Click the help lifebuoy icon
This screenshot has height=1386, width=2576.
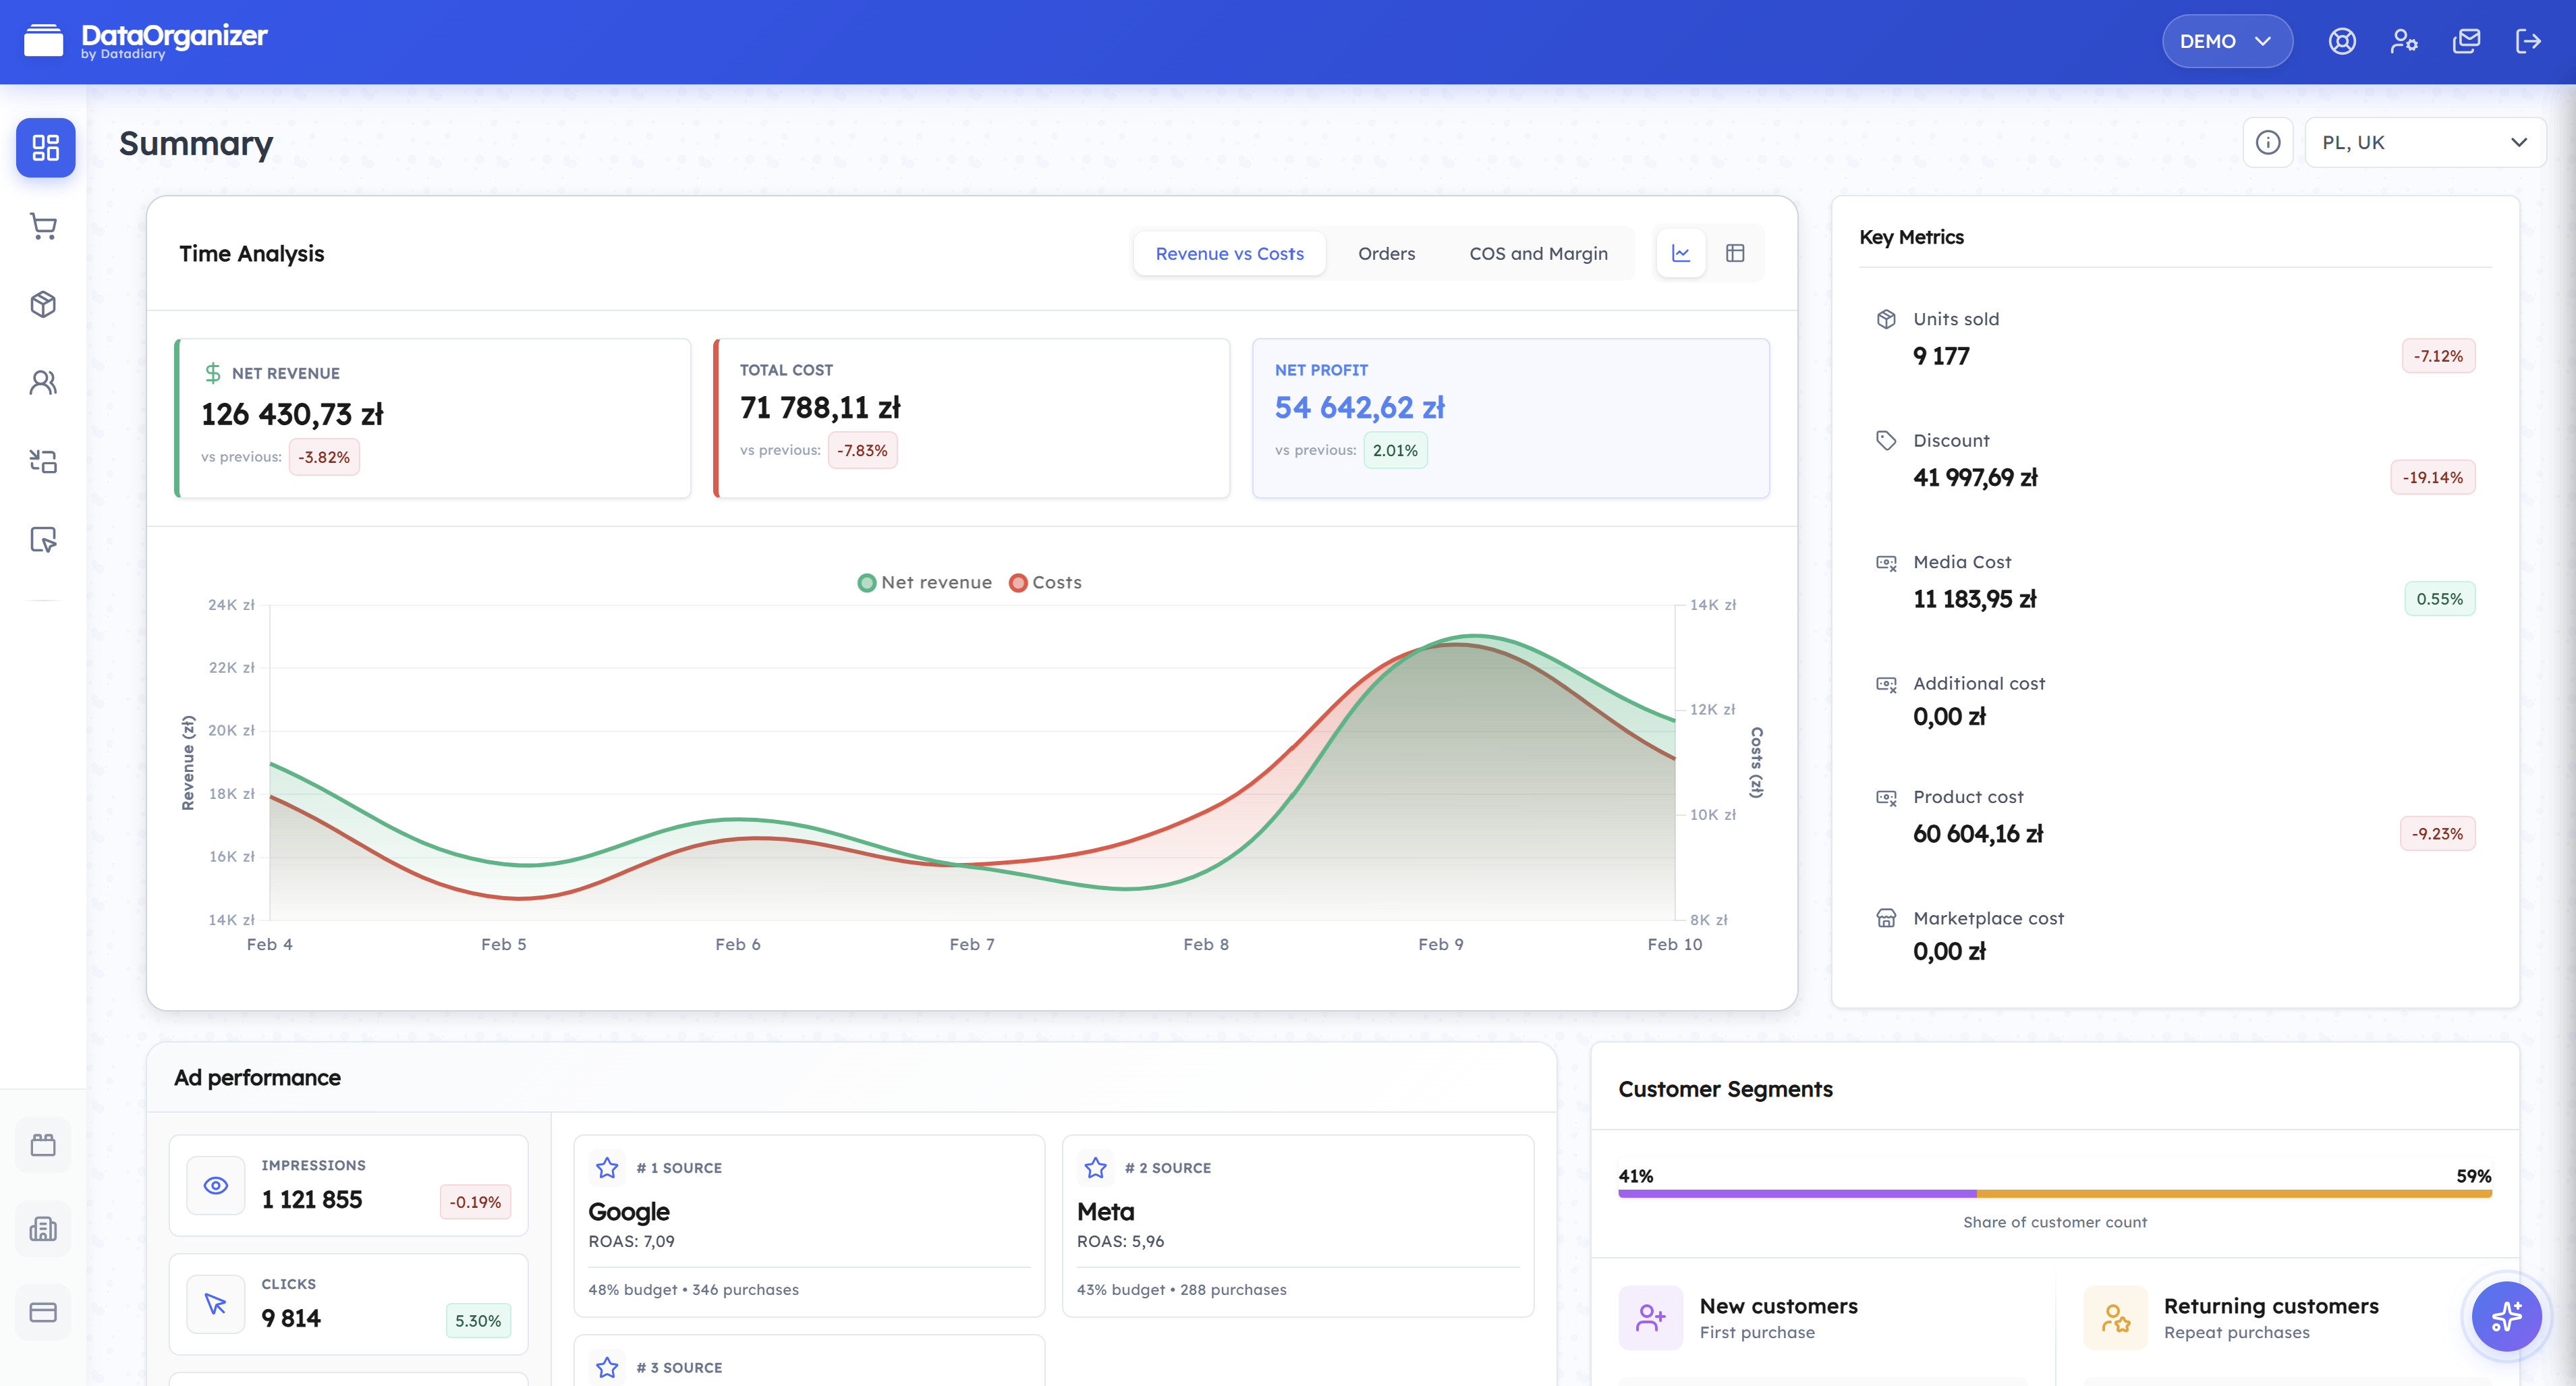click(x=2341, y=41)
